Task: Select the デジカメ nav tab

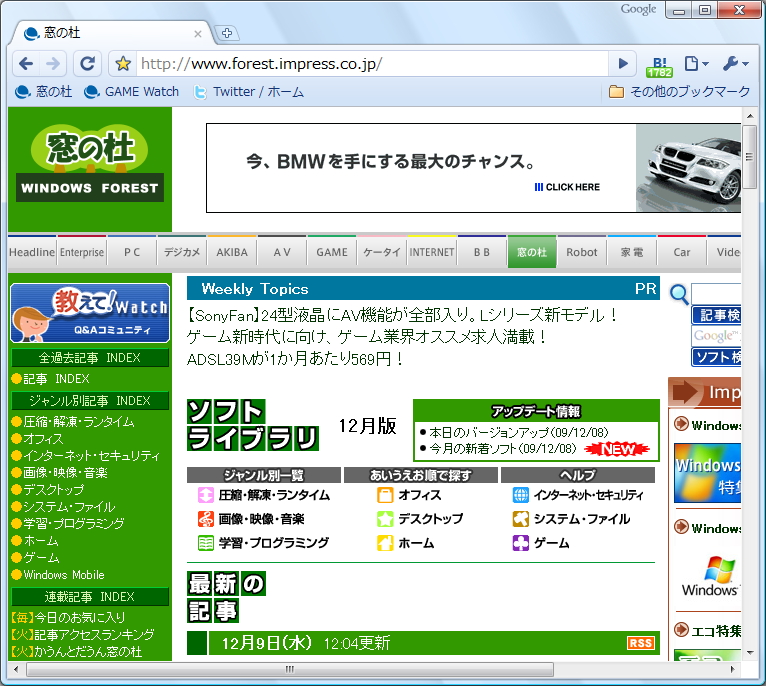Action: click(182, 252)
